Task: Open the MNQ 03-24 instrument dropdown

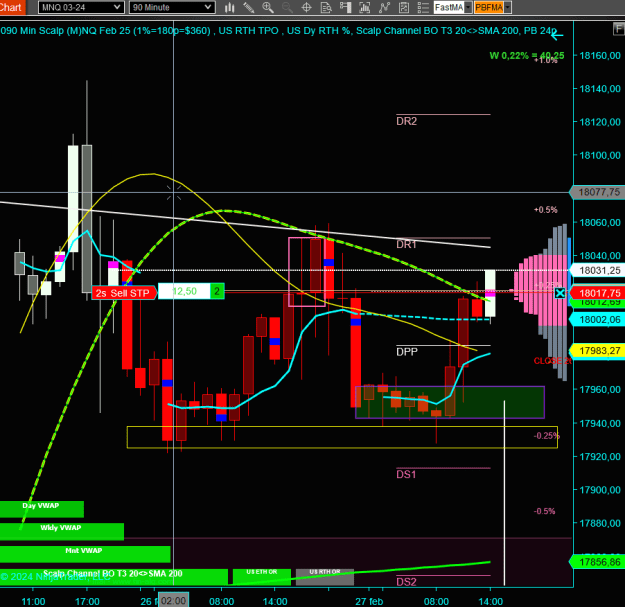Action: pyautogui.click(x=81, y=7)
